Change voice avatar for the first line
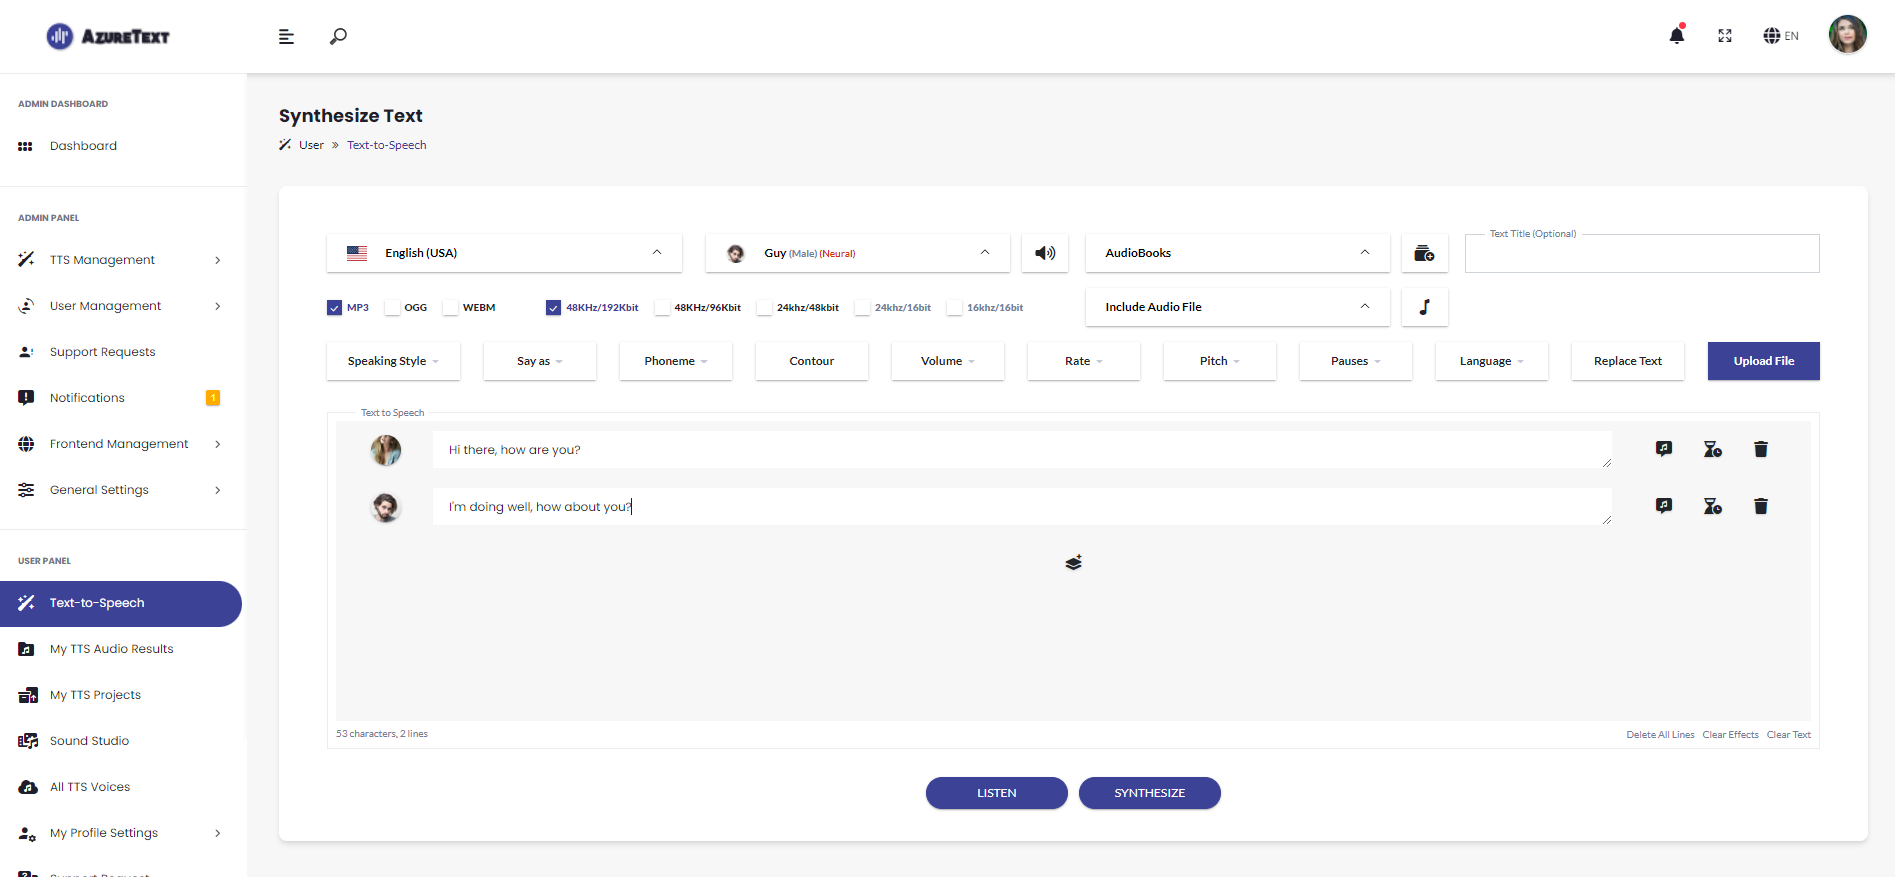This screenshot has width=1895, height=877. 386,450
